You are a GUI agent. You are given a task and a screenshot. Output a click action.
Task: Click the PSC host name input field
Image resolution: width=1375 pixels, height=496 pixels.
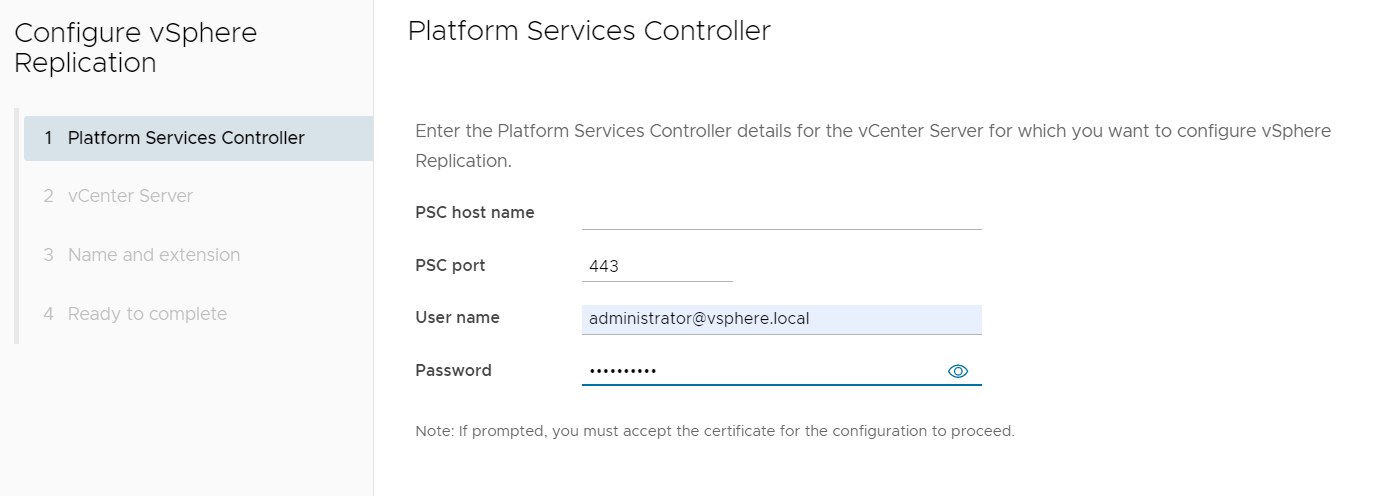pyautogui.click(x=781, y=213)
